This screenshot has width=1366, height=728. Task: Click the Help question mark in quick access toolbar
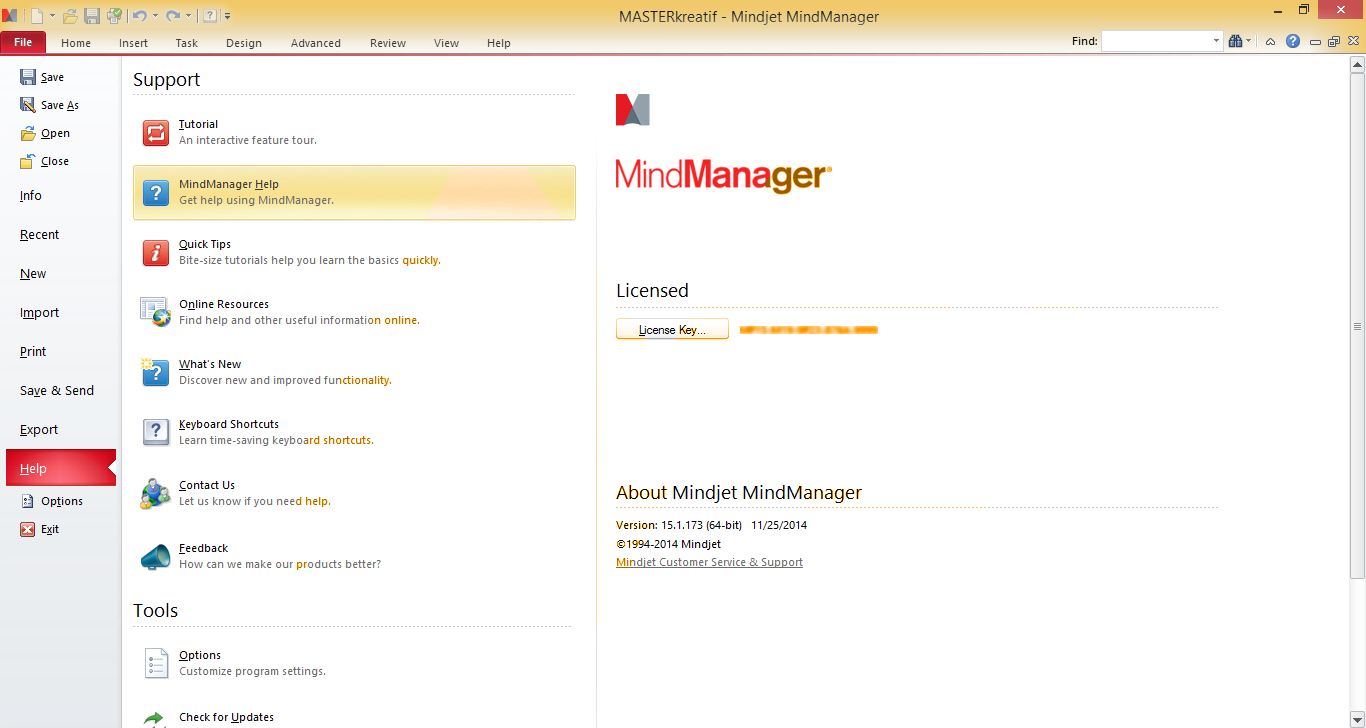tap(209, 15)
